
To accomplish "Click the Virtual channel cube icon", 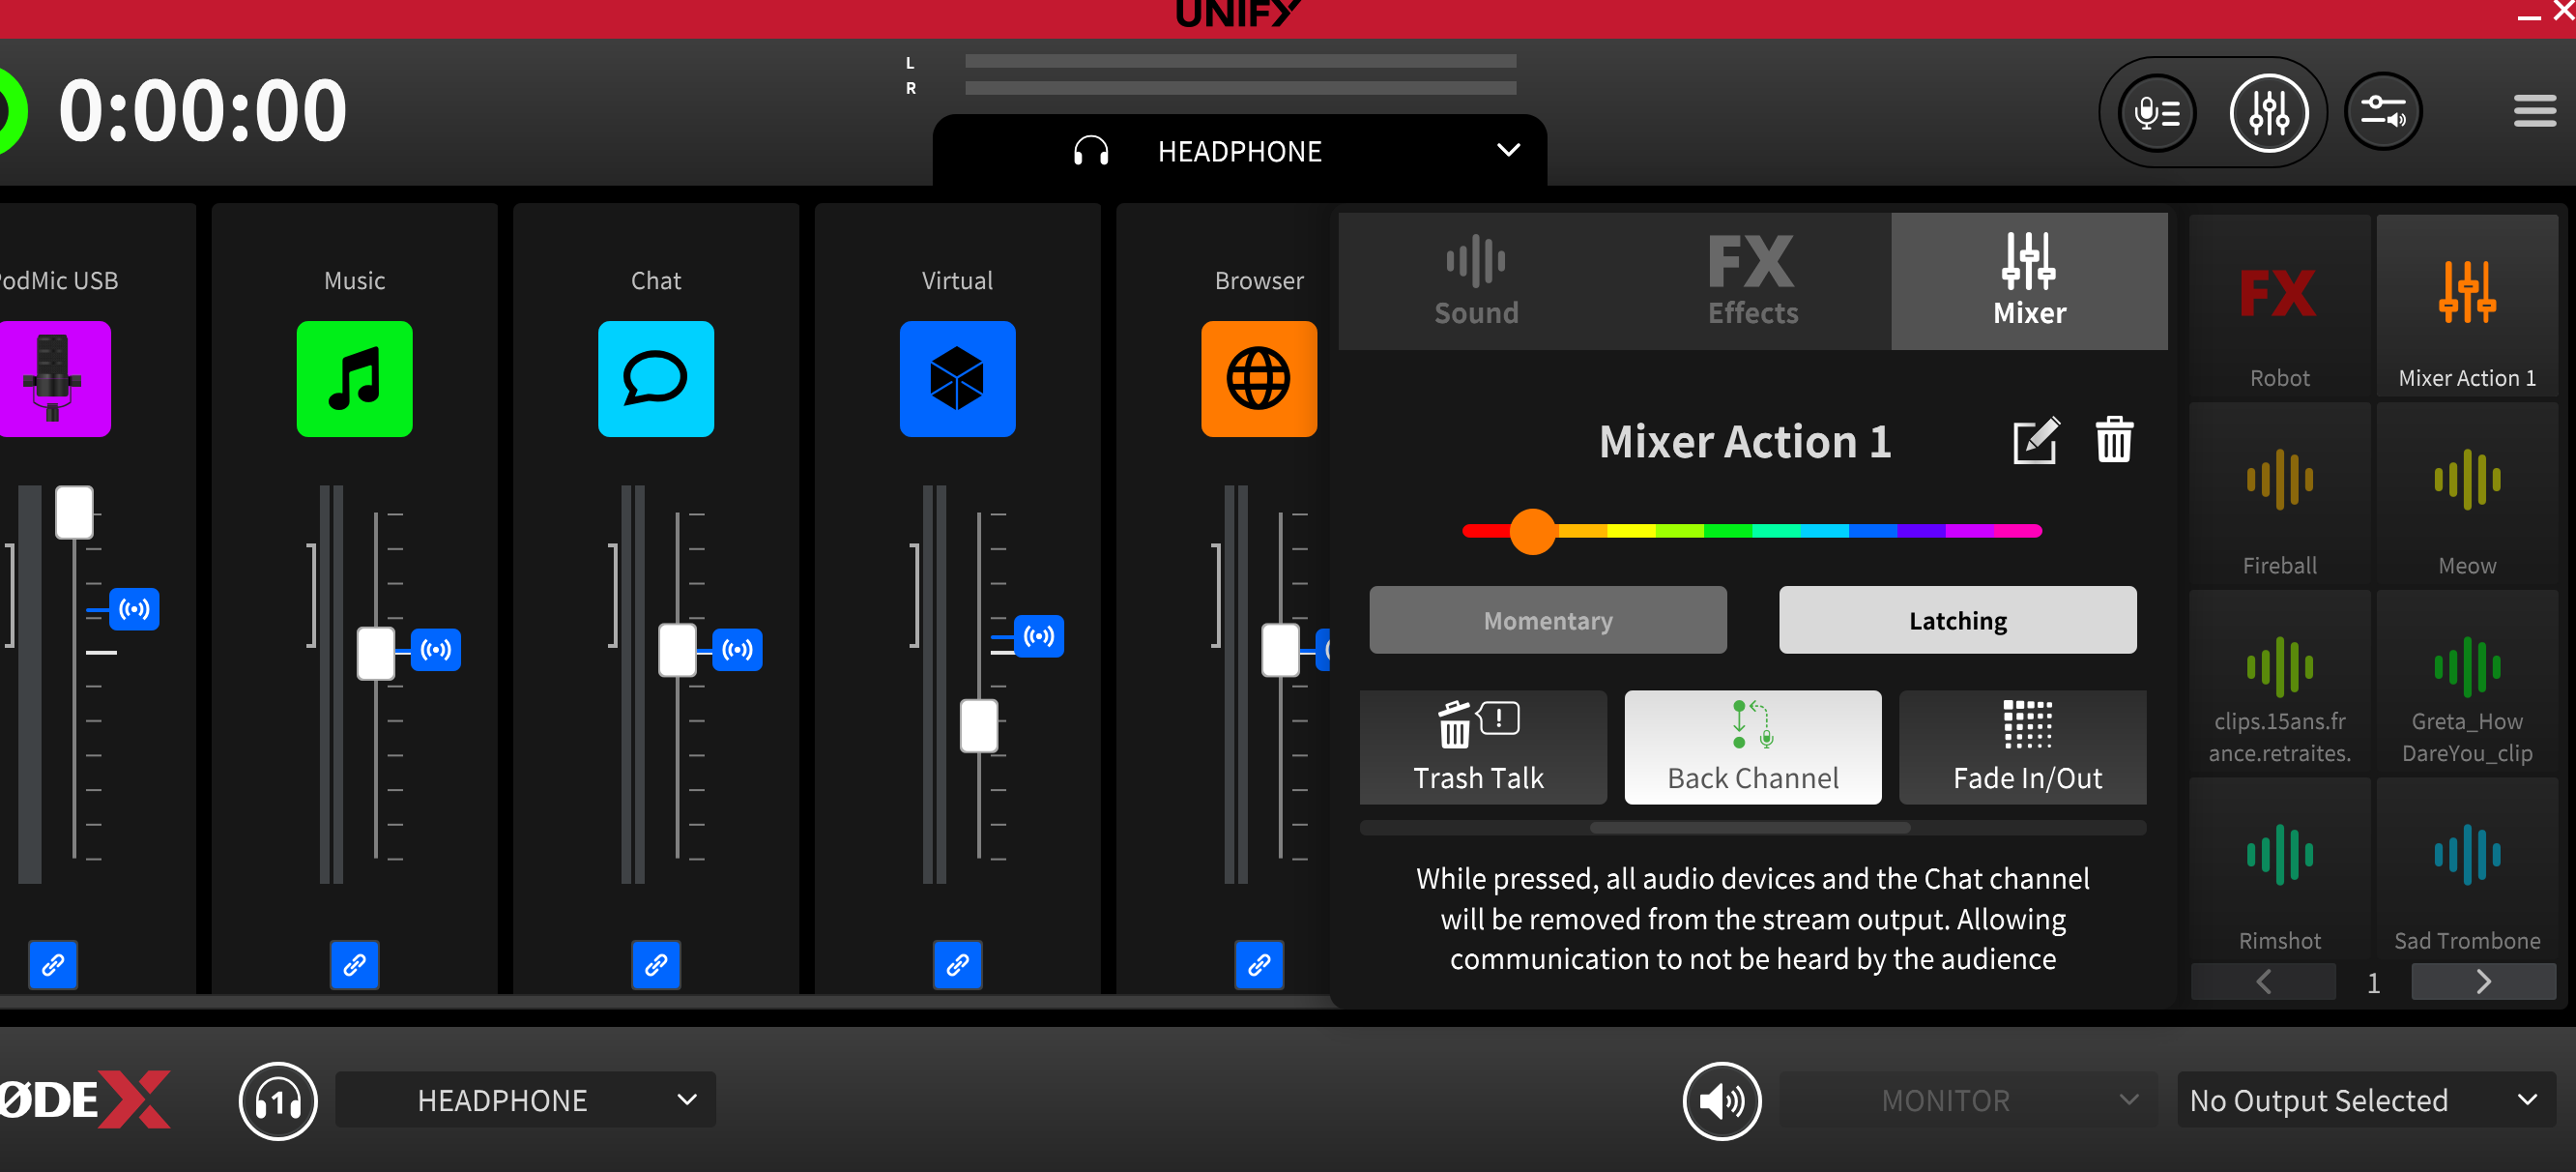I will click(x=957, y=379).
